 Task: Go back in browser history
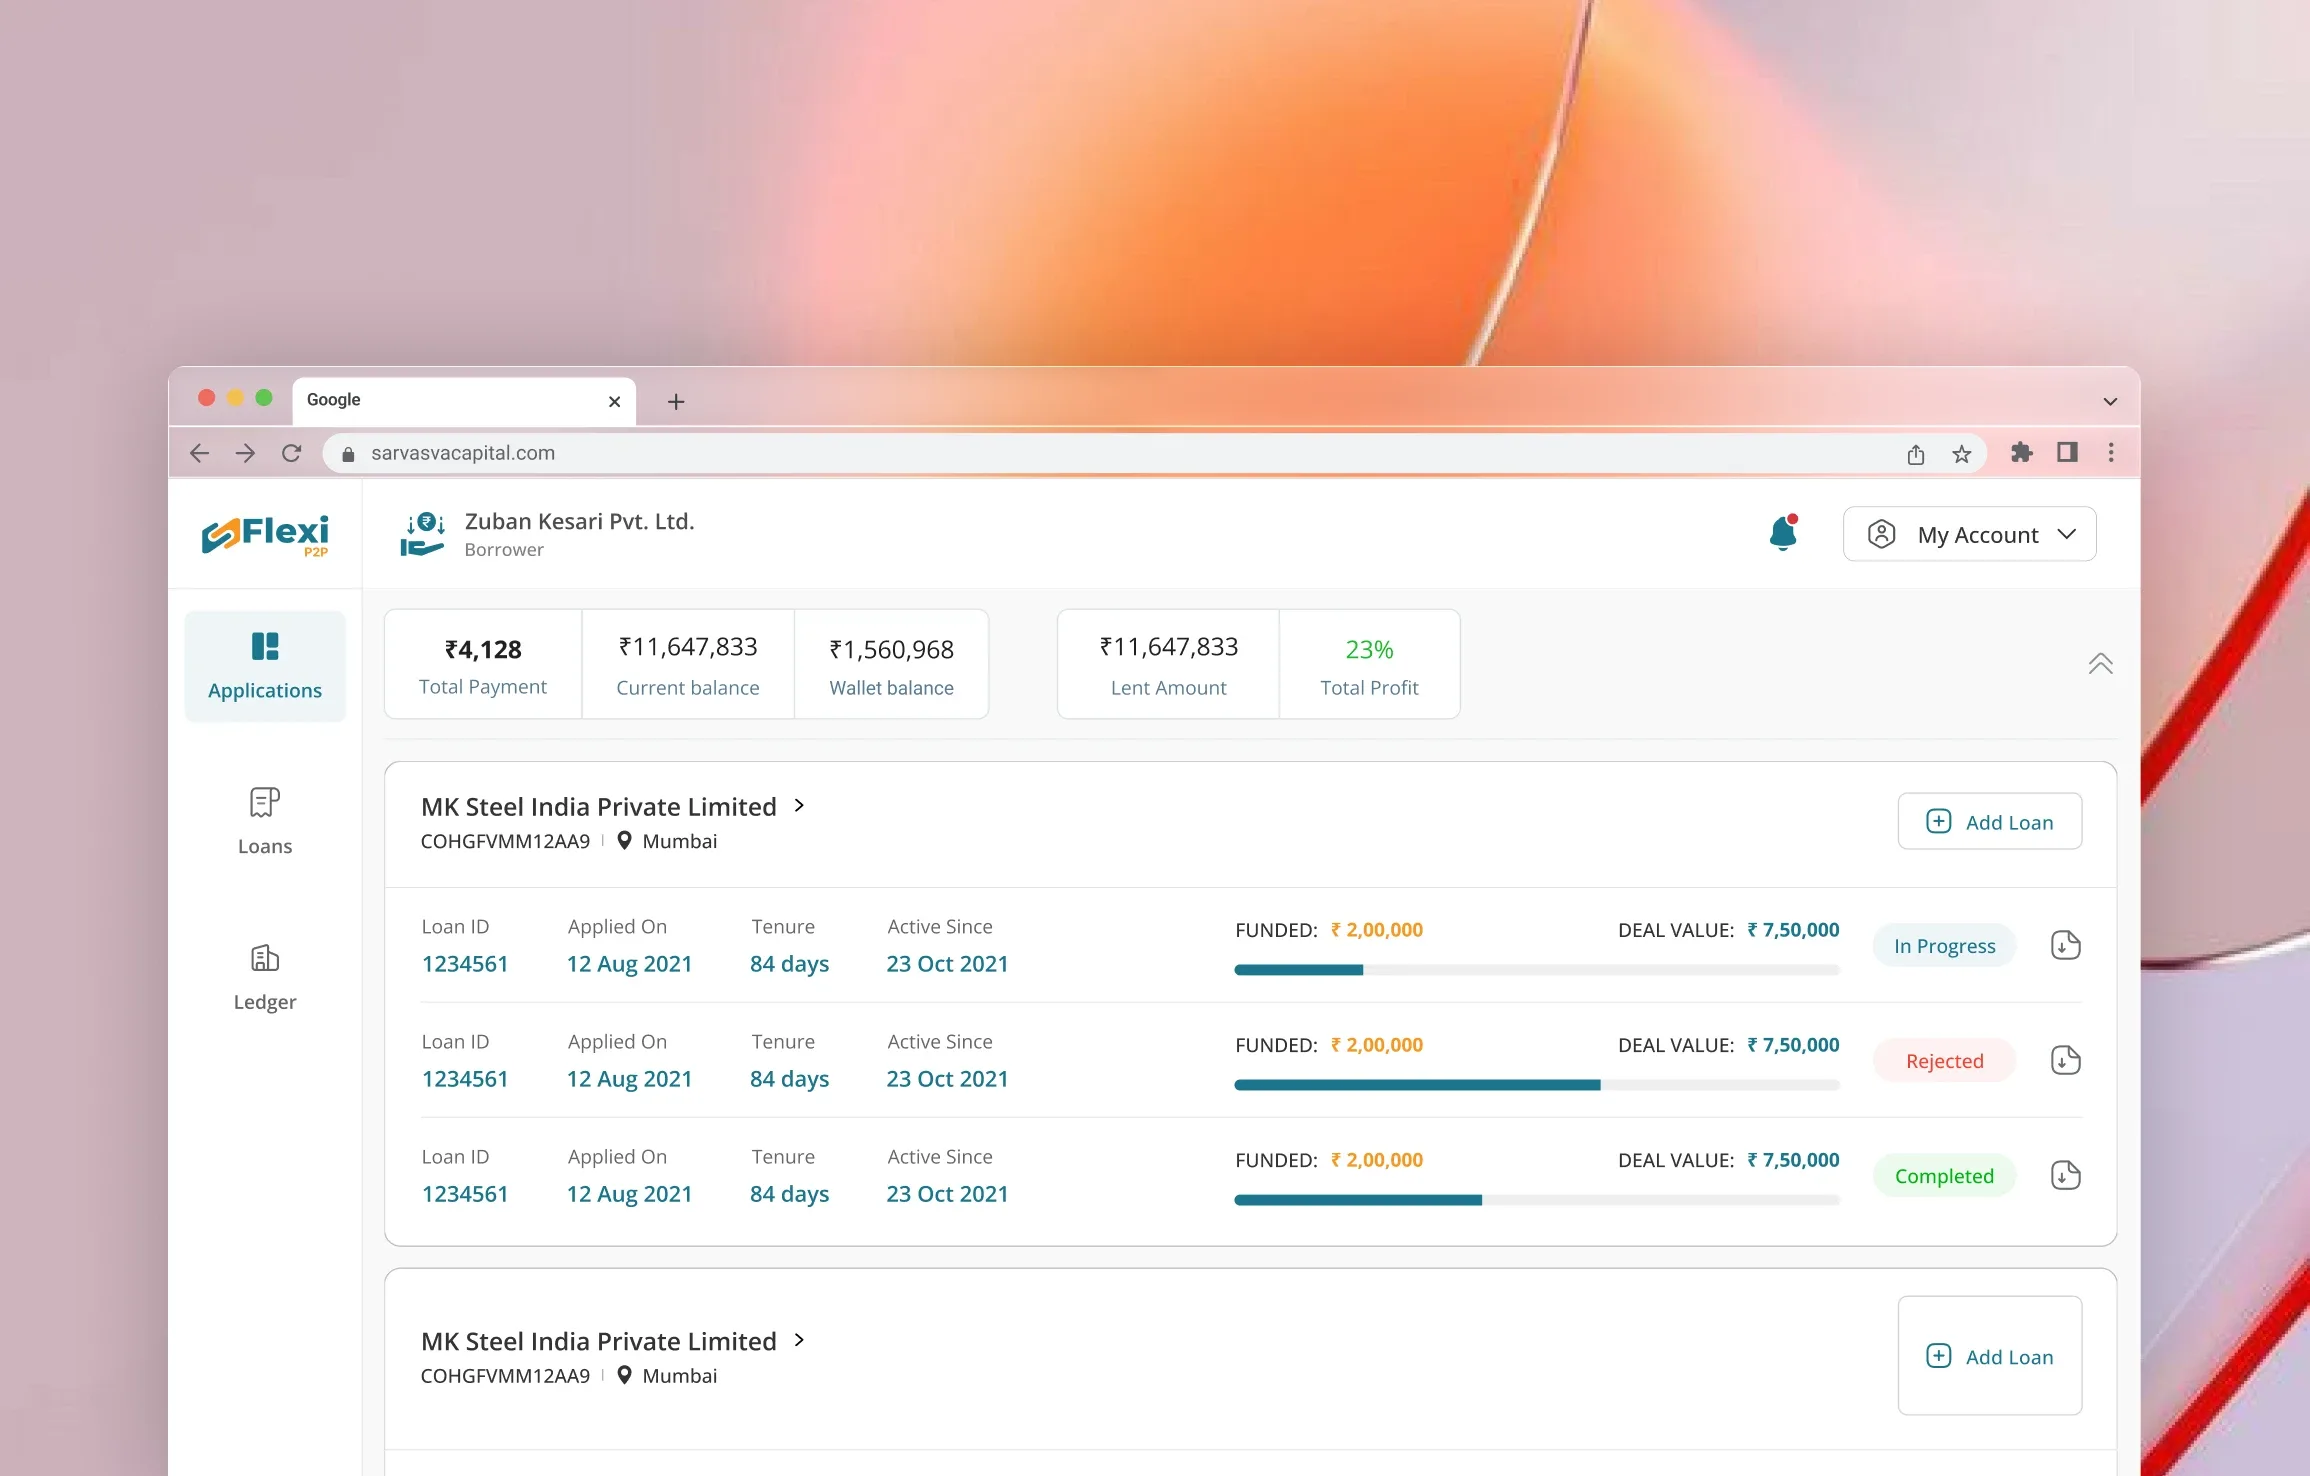pyautogui.click(x=200, y=453)
